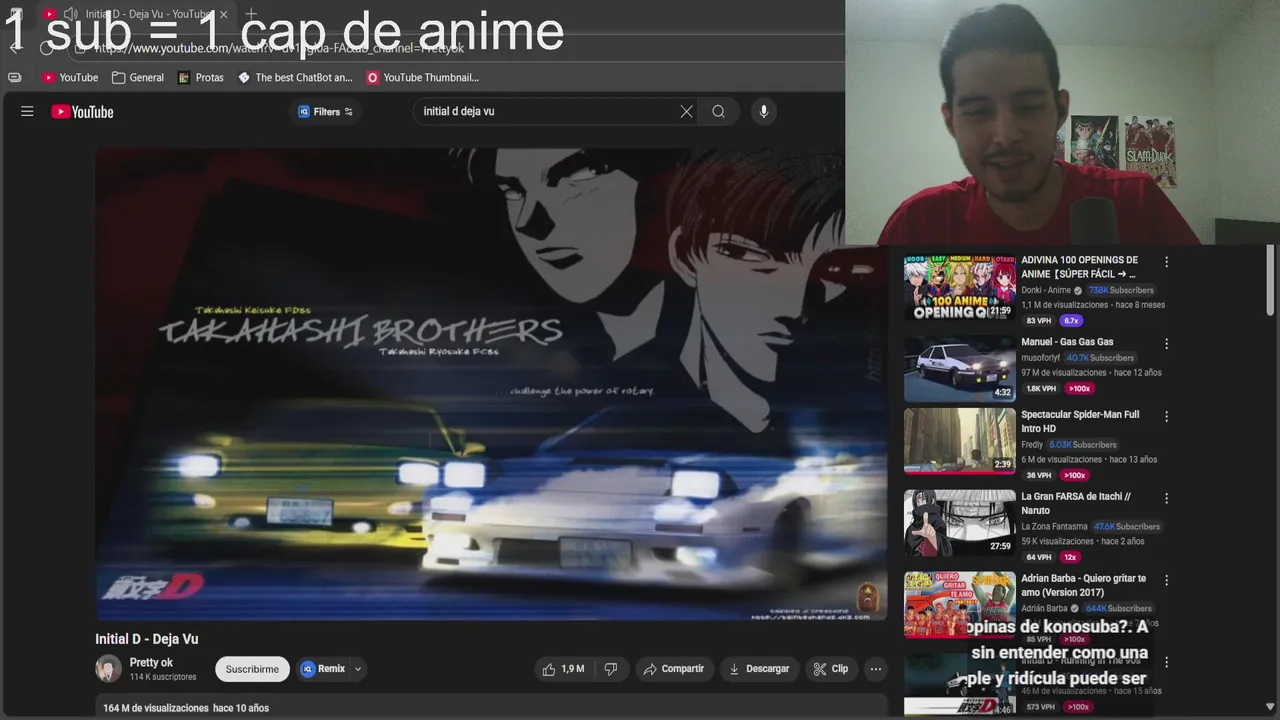Open the General bookmarks folder
Image resolution: width=1280 pixels, height=720 pixels.
tap(138, 77)
